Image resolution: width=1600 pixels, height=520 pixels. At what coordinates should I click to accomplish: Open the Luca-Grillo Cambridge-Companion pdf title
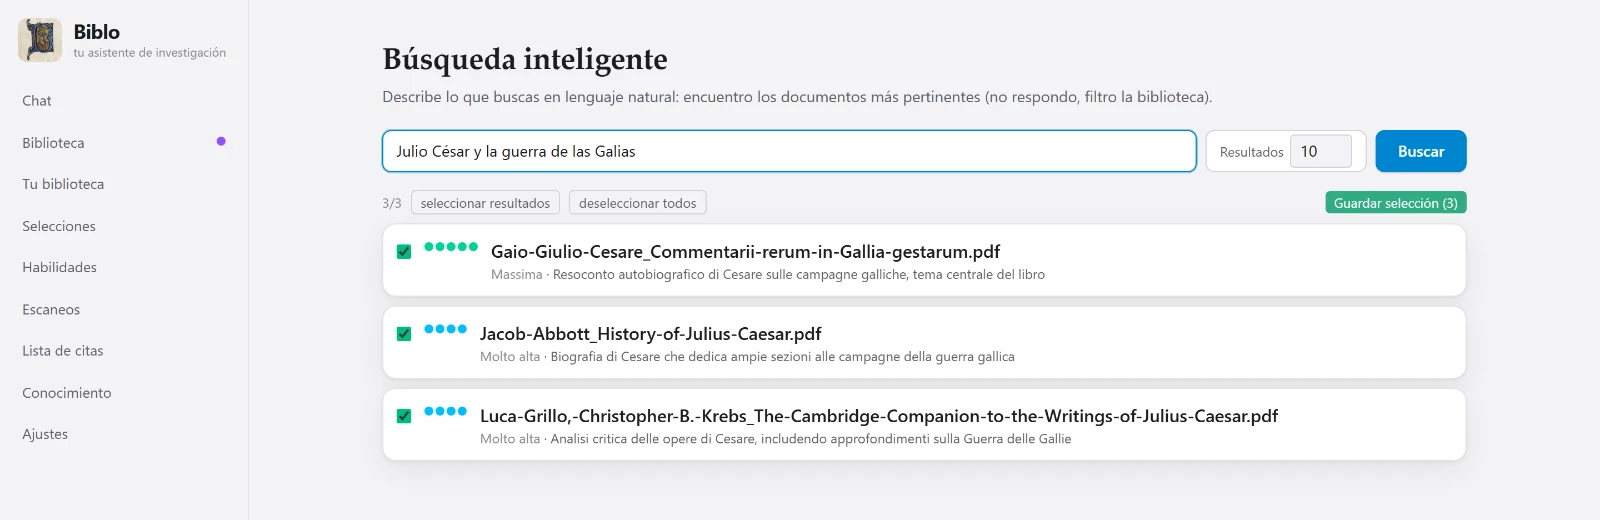click(x=879, y=416)
